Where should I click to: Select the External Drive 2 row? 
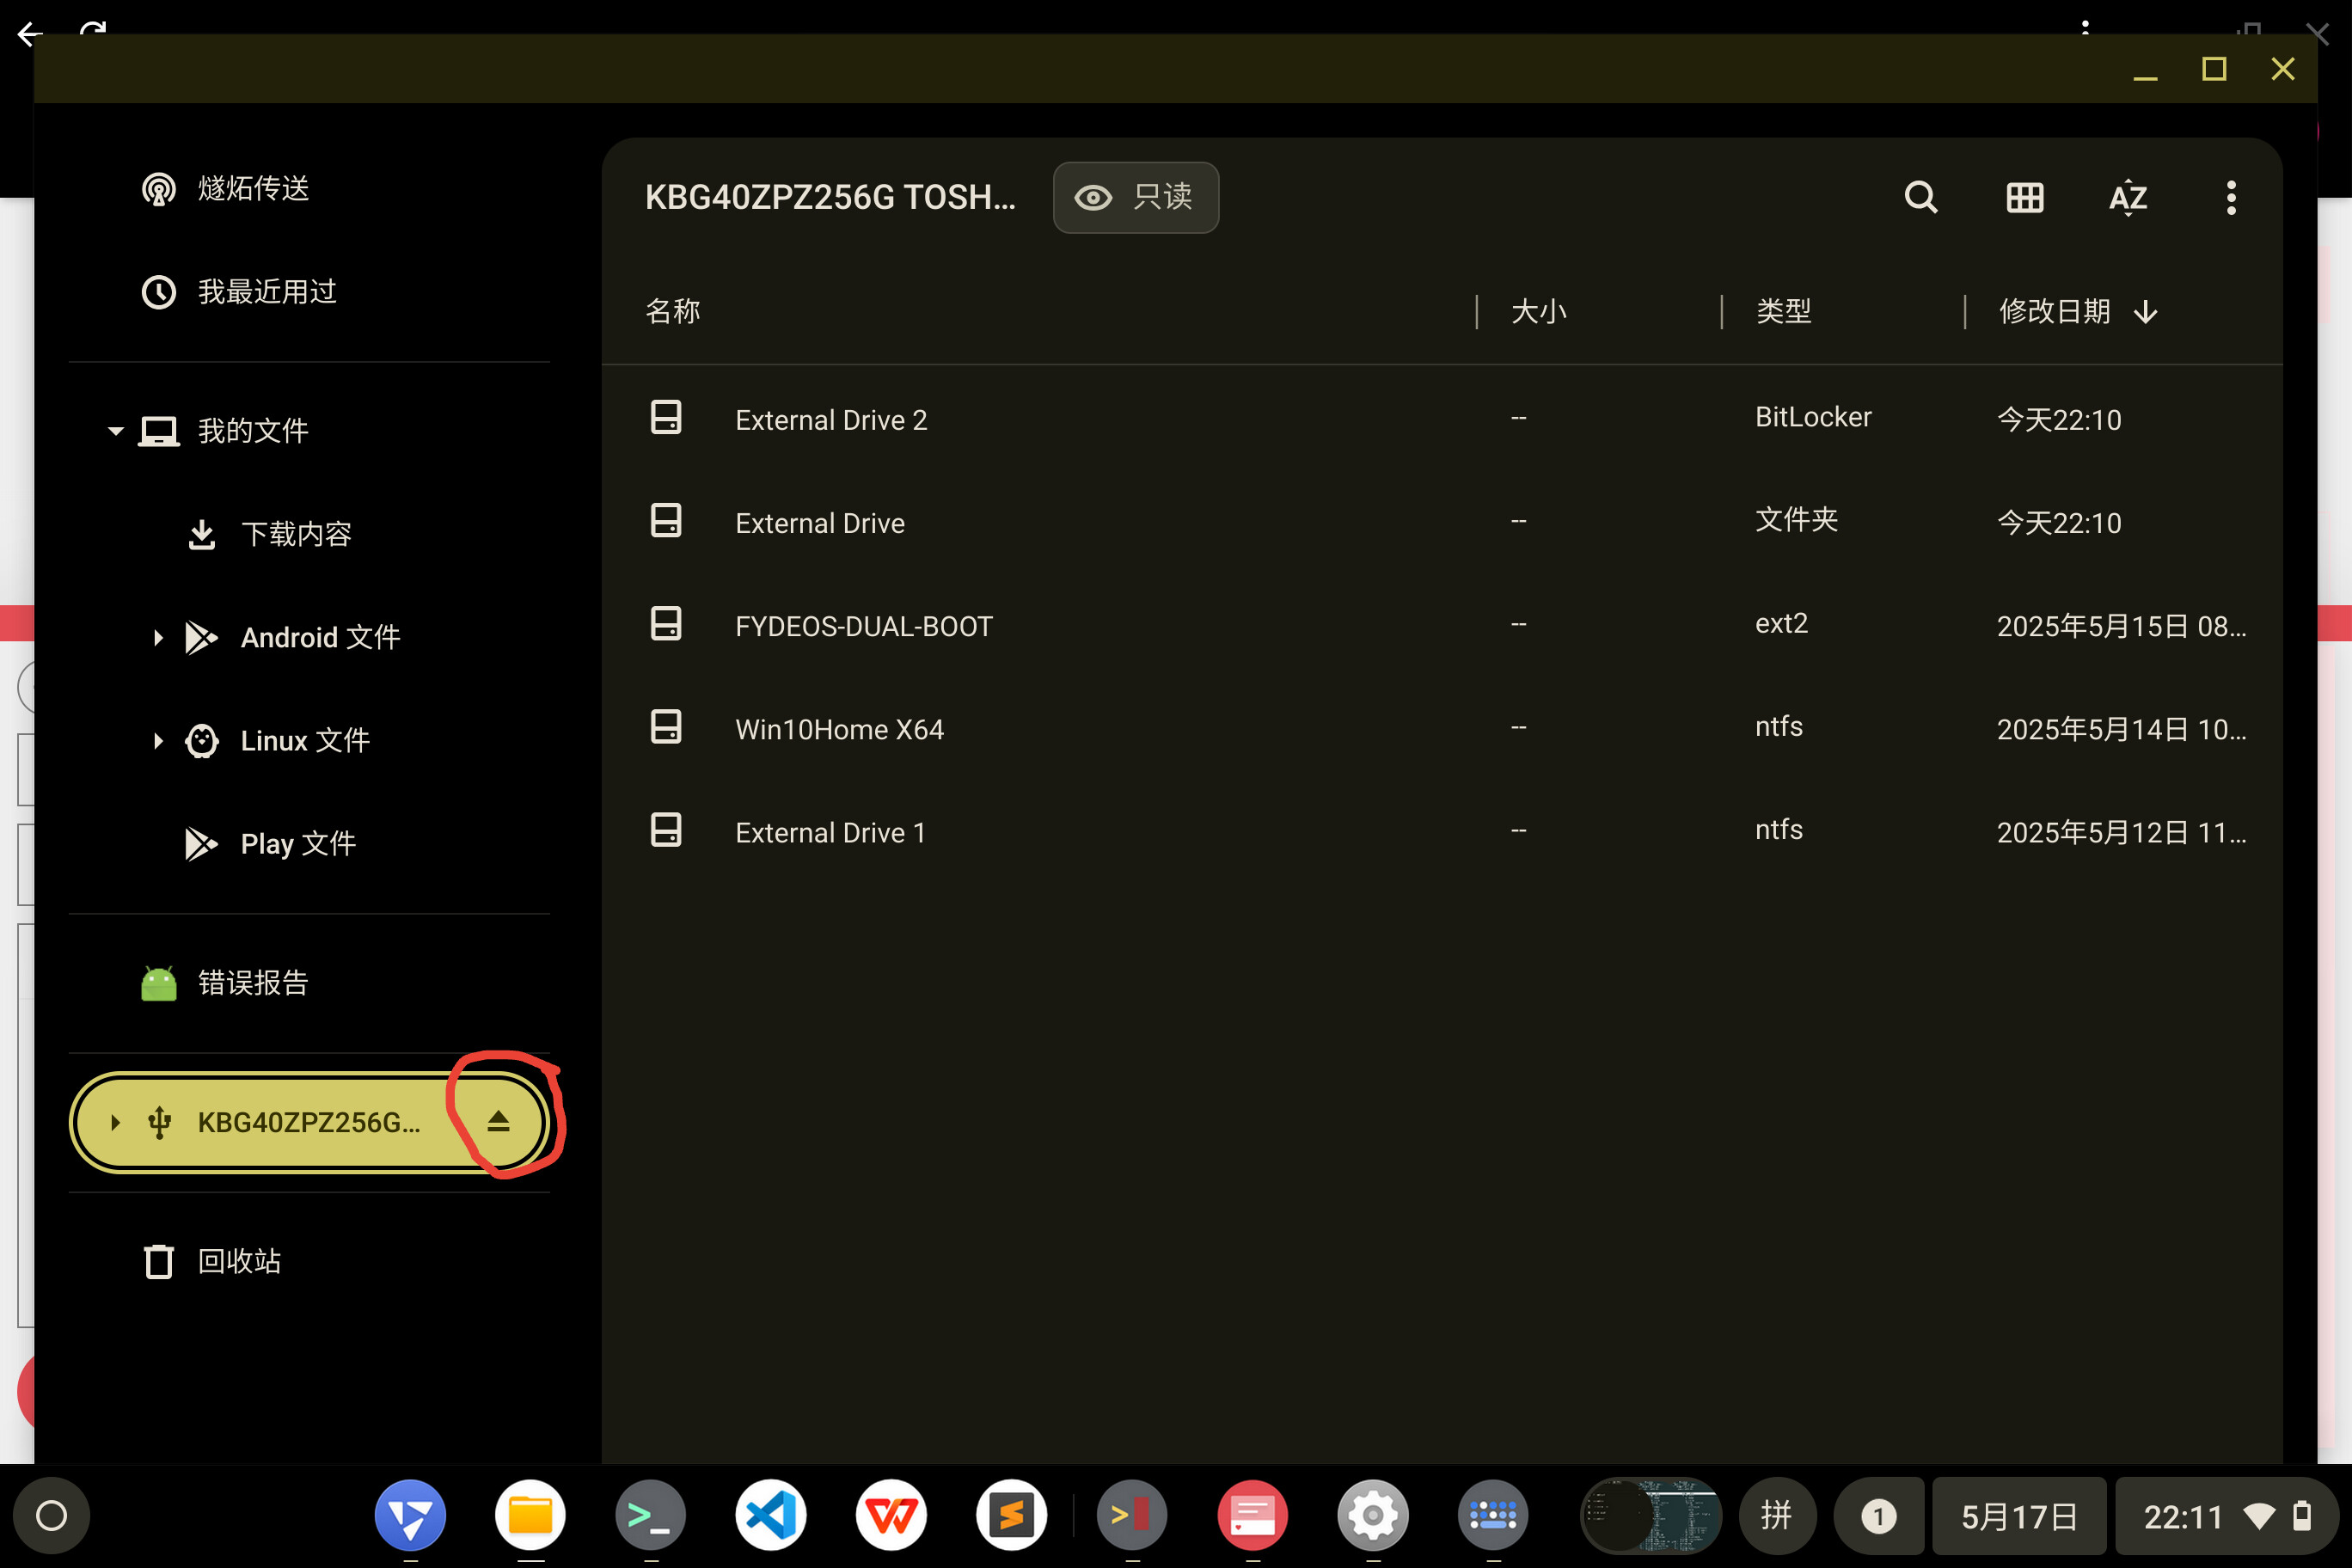tap(1441, 419)
